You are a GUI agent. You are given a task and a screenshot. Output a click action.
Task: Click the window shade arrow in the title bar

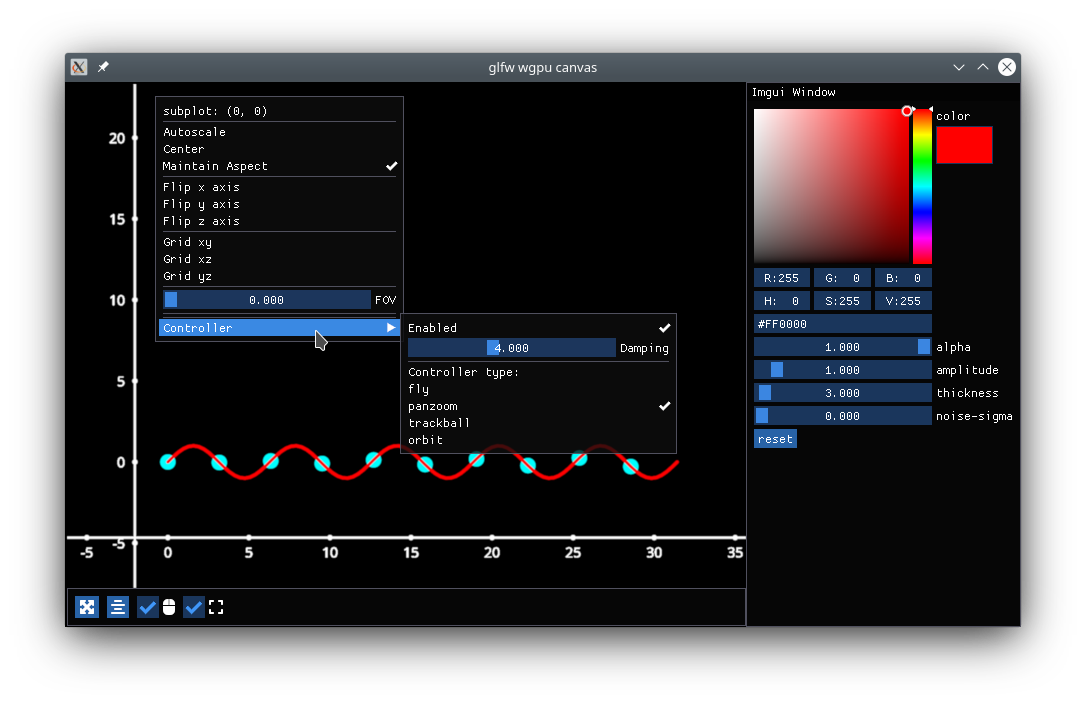[982, 67]
